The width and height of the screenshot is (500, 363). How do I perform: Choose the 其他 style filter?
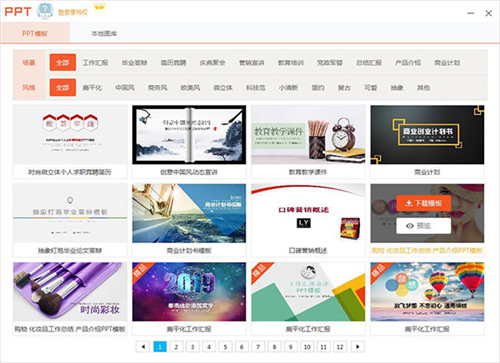click(423, 88)
